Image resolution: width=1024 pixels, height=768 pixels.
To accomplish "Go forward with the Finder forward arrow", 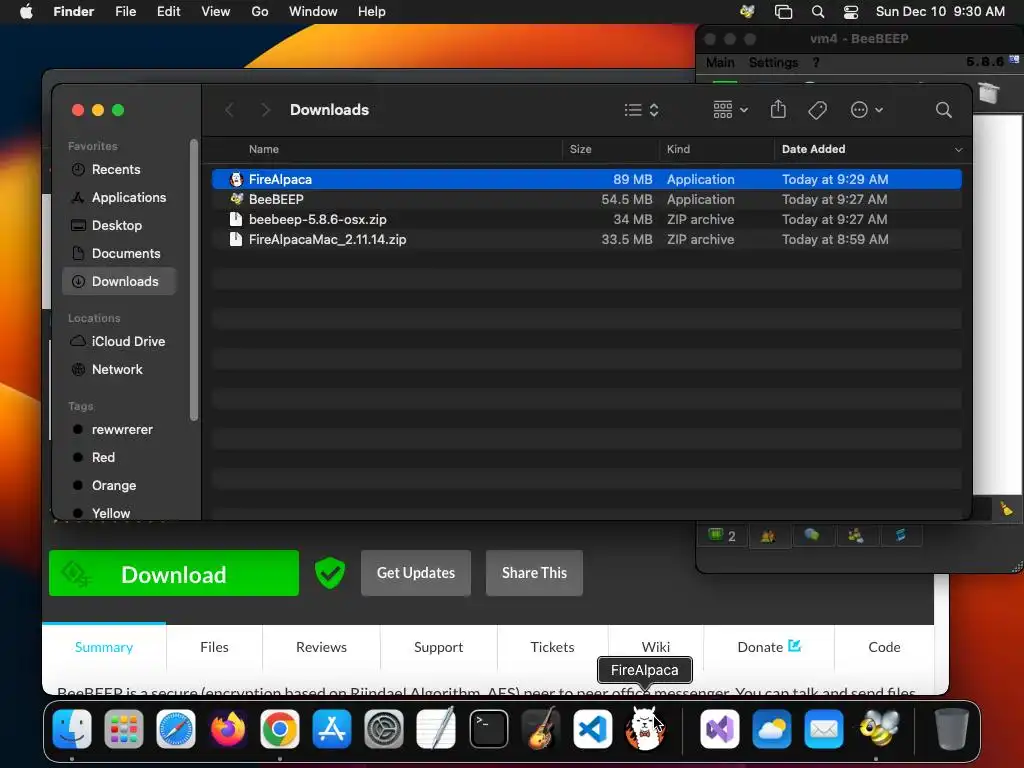I will pos(265,110).
